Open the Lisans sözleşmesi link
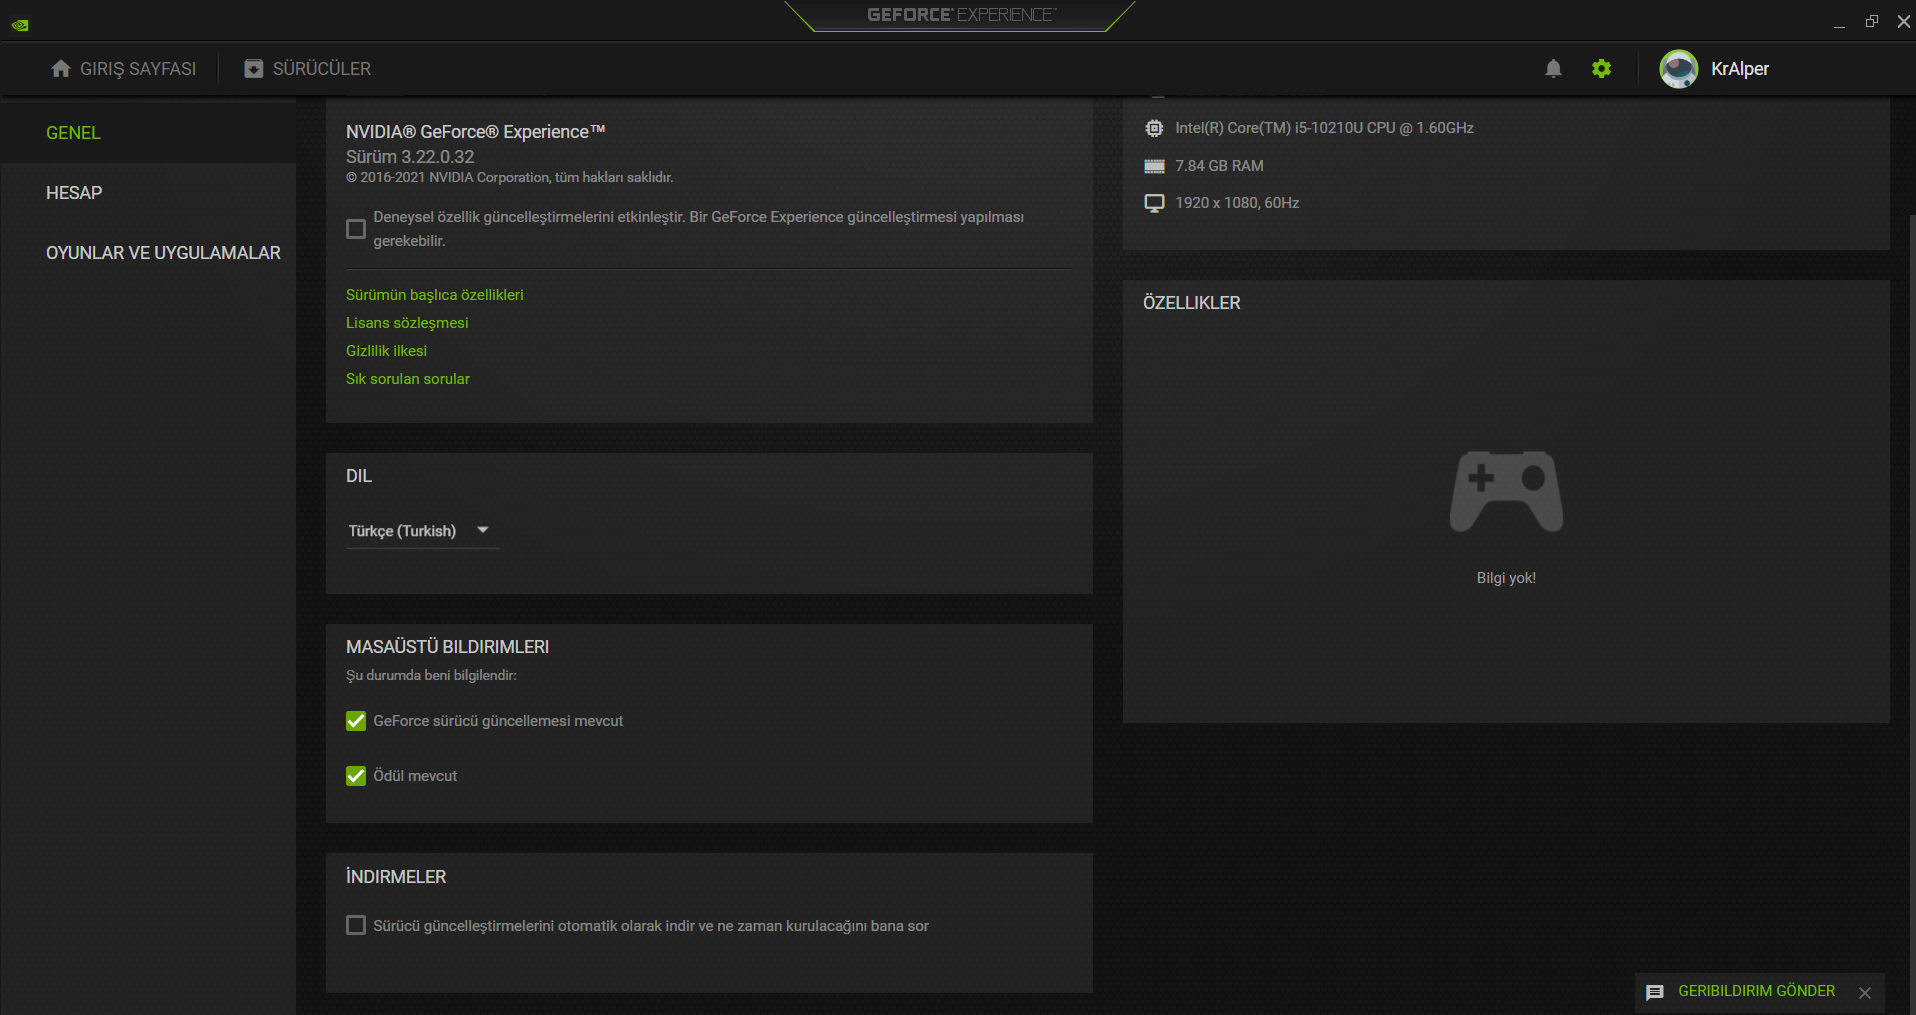This screenshot has height=1015, width=1916. 407,323
